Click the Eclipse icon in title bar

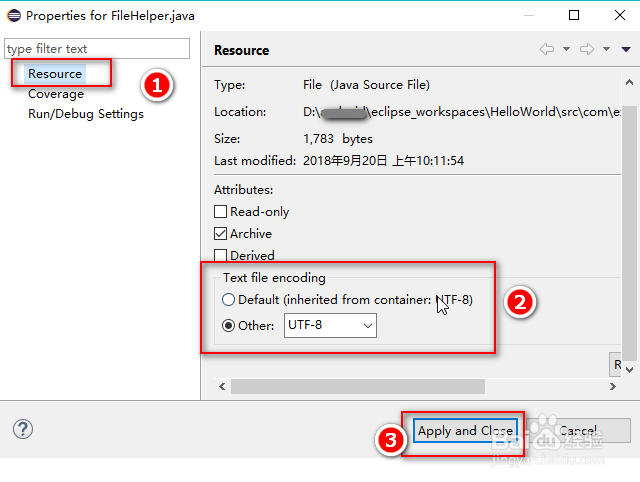click(x=13, y=15)
